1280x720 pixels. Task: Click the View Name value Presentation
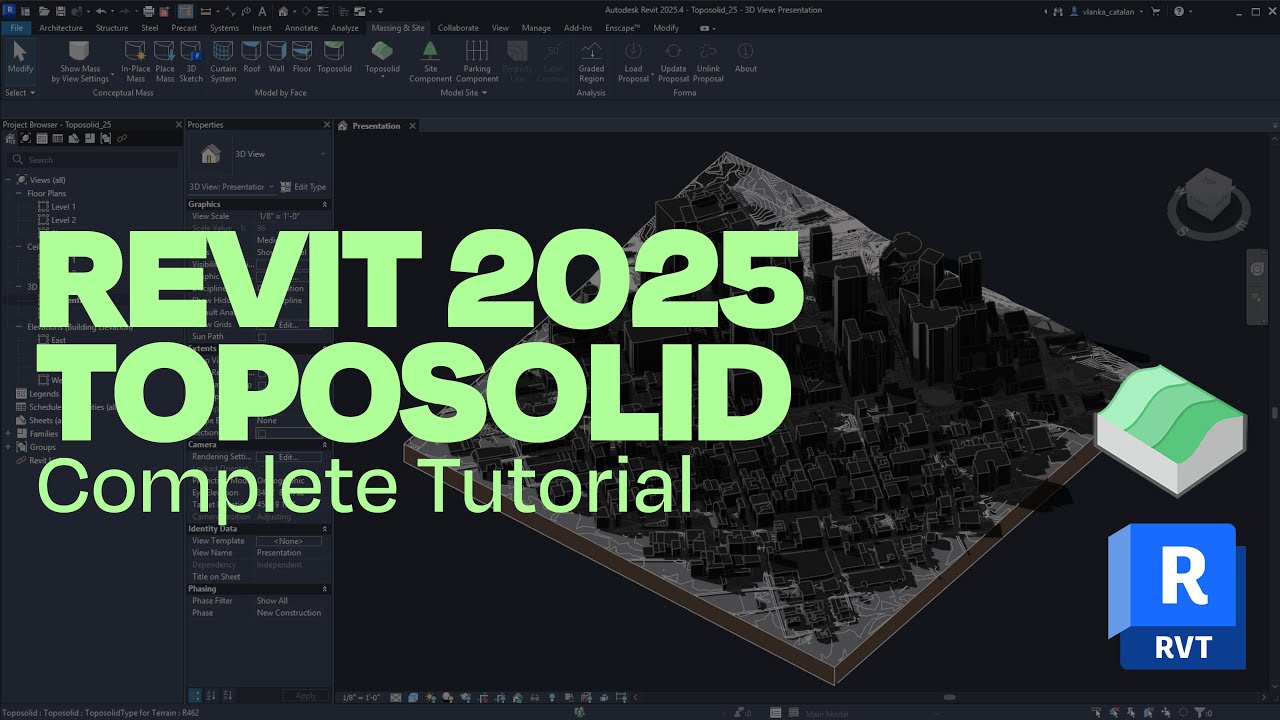tap(279, 553)
